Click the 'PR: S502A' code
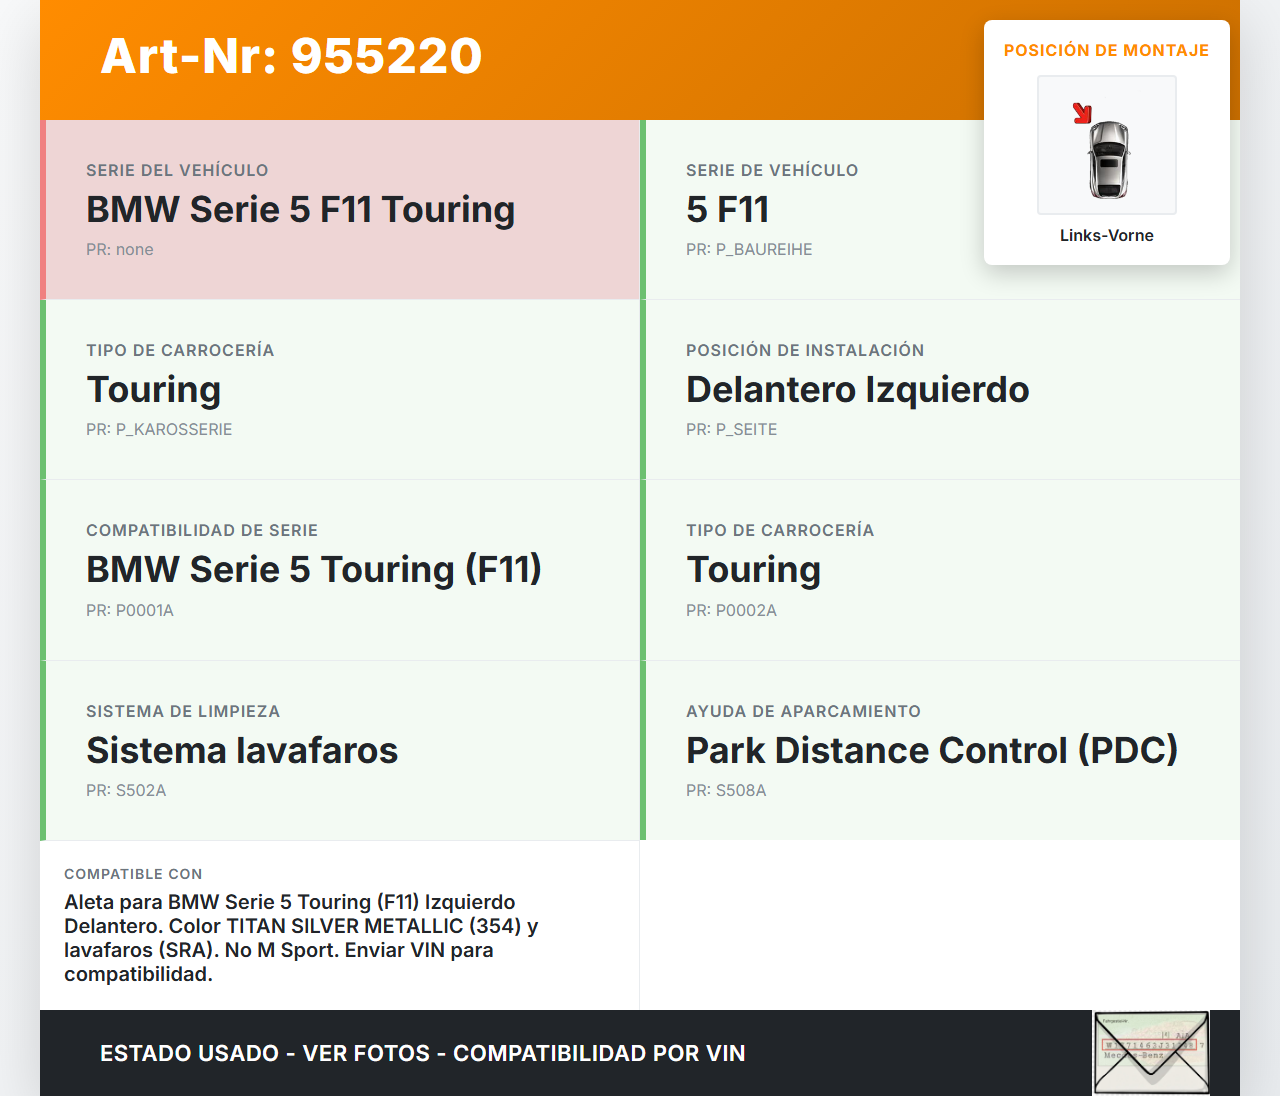Image resolution: width=1280 pixels, height=1096 pixels. [126, 790]
